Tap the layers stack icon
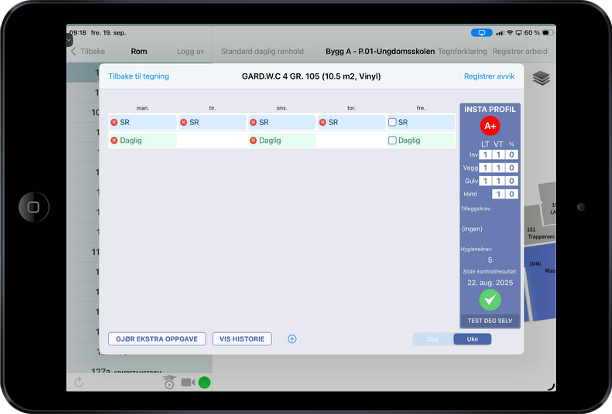Screen dimensions: 612x414 click(541, 78)
